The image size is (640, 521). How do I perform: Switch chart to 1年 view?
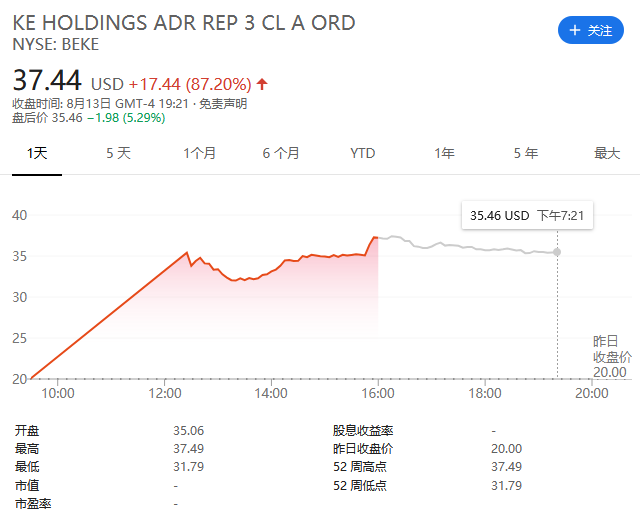coord(444,153)
